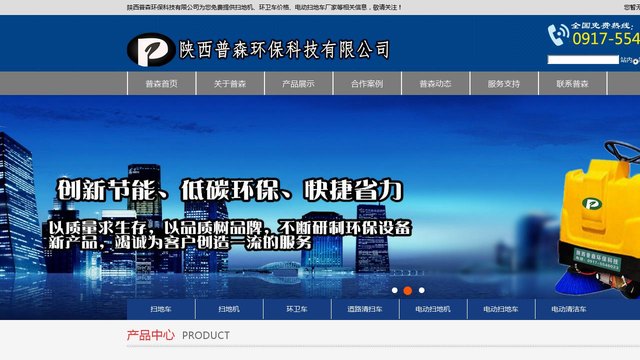Open the 扫地车 category link
Screen dimensions: 640x360
coord(161,309)
